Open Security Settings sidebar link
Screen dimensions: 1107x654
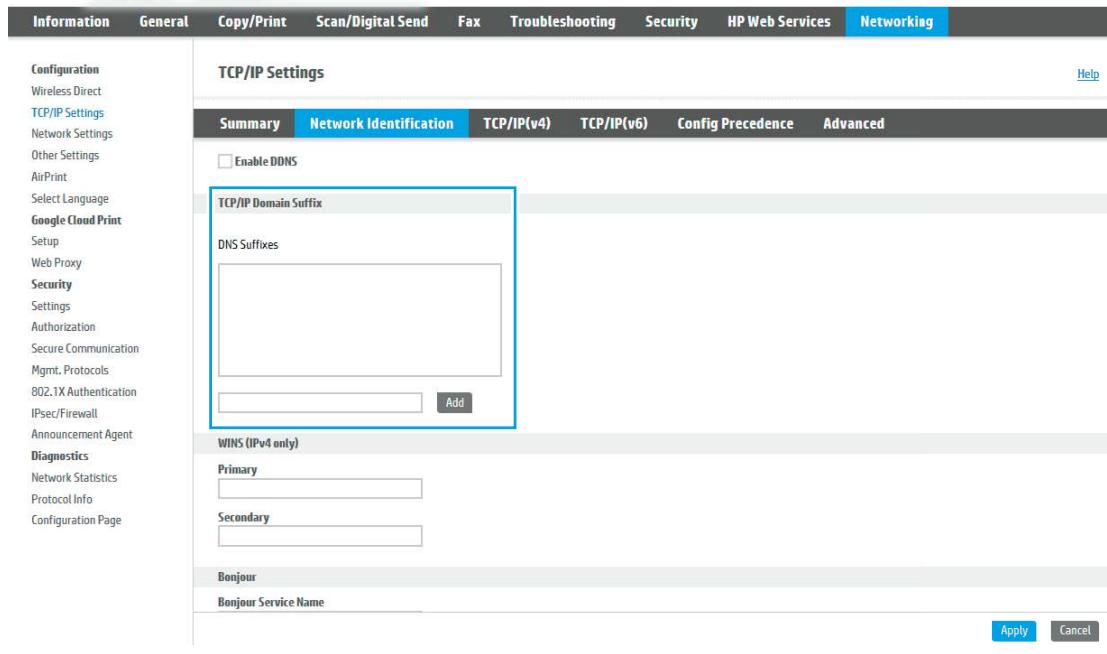click(x=51, y=307)
